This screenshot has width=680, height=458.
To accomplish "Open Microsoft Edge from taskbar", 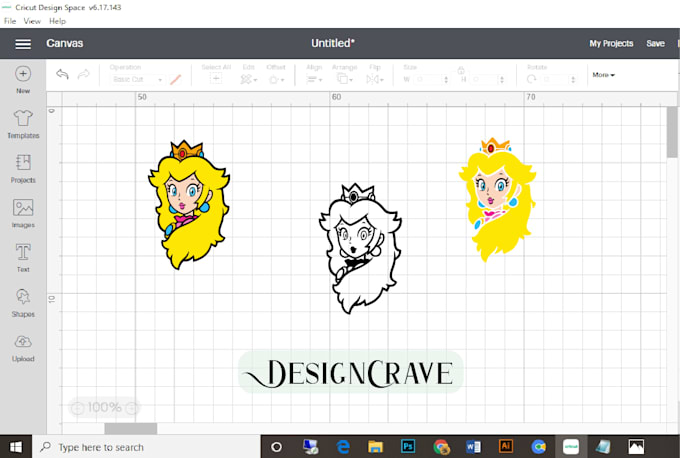I will (x=343, y=447).
